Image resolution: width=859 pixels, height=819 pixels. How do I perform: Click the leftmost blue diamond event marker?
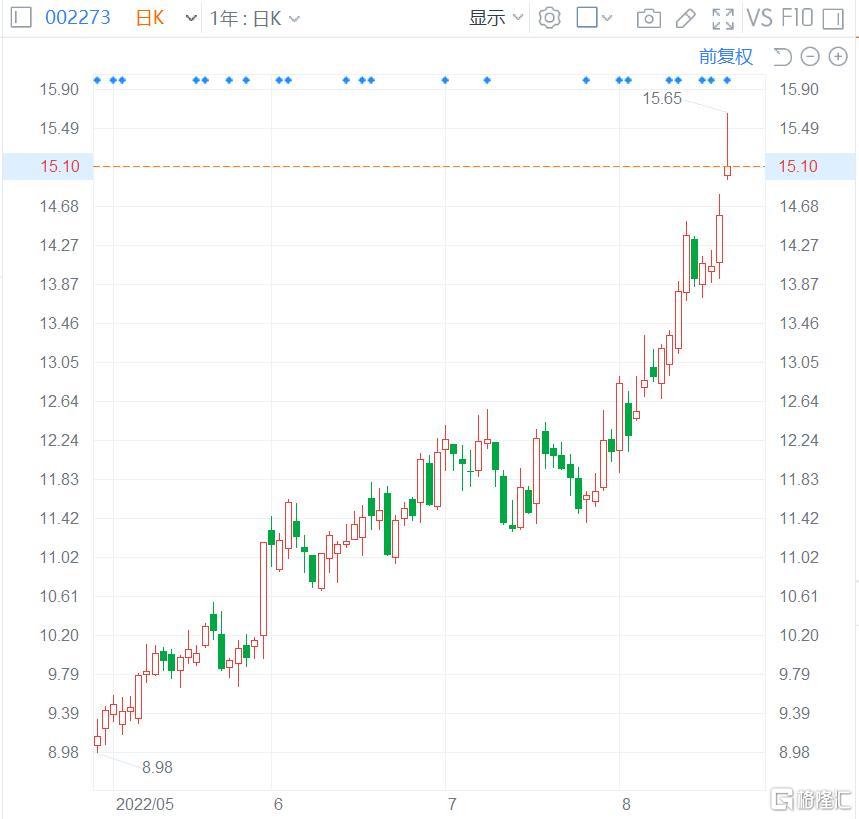coord(98,80)
